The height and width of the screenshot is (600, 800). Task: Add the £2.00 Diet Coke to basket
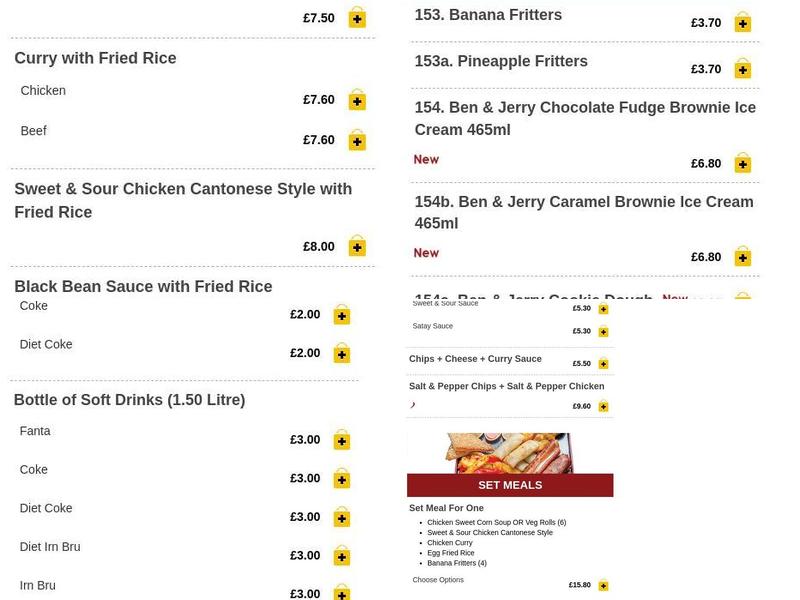tap(342, 353)
